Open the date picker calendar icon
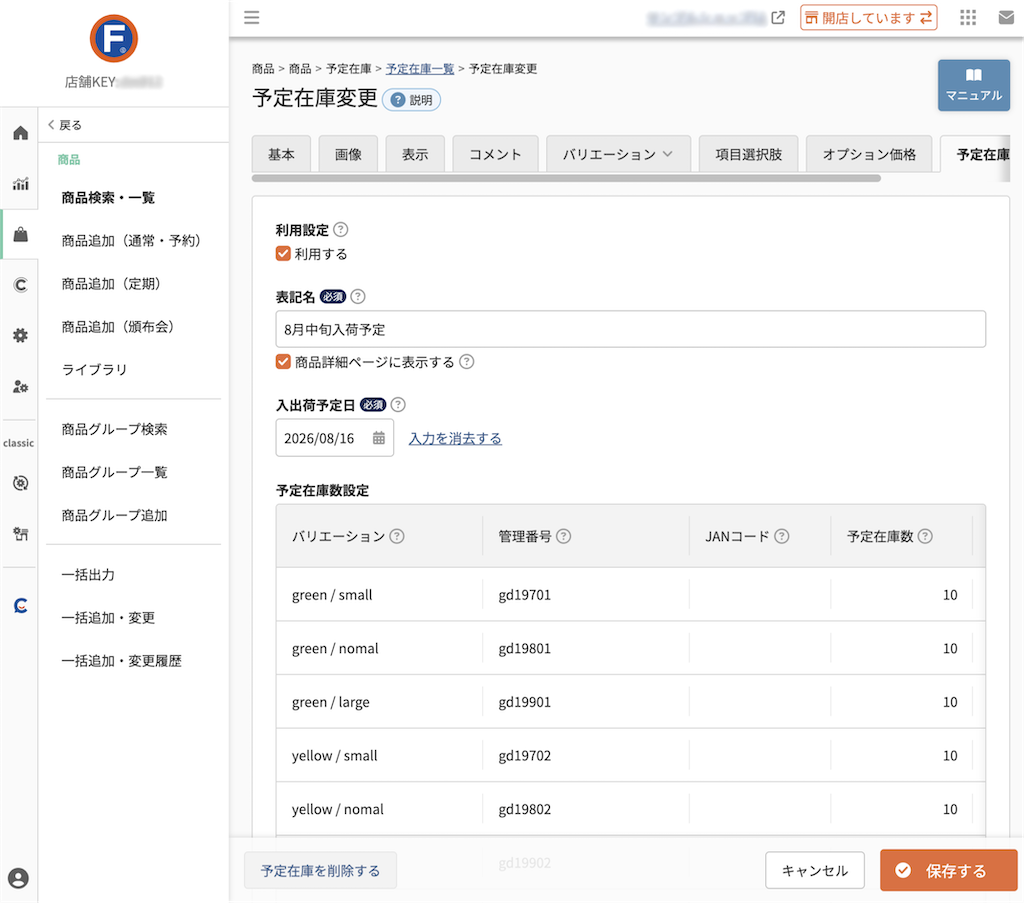The width and height of the screenshot is (1024, 903). tap(379, 438)
